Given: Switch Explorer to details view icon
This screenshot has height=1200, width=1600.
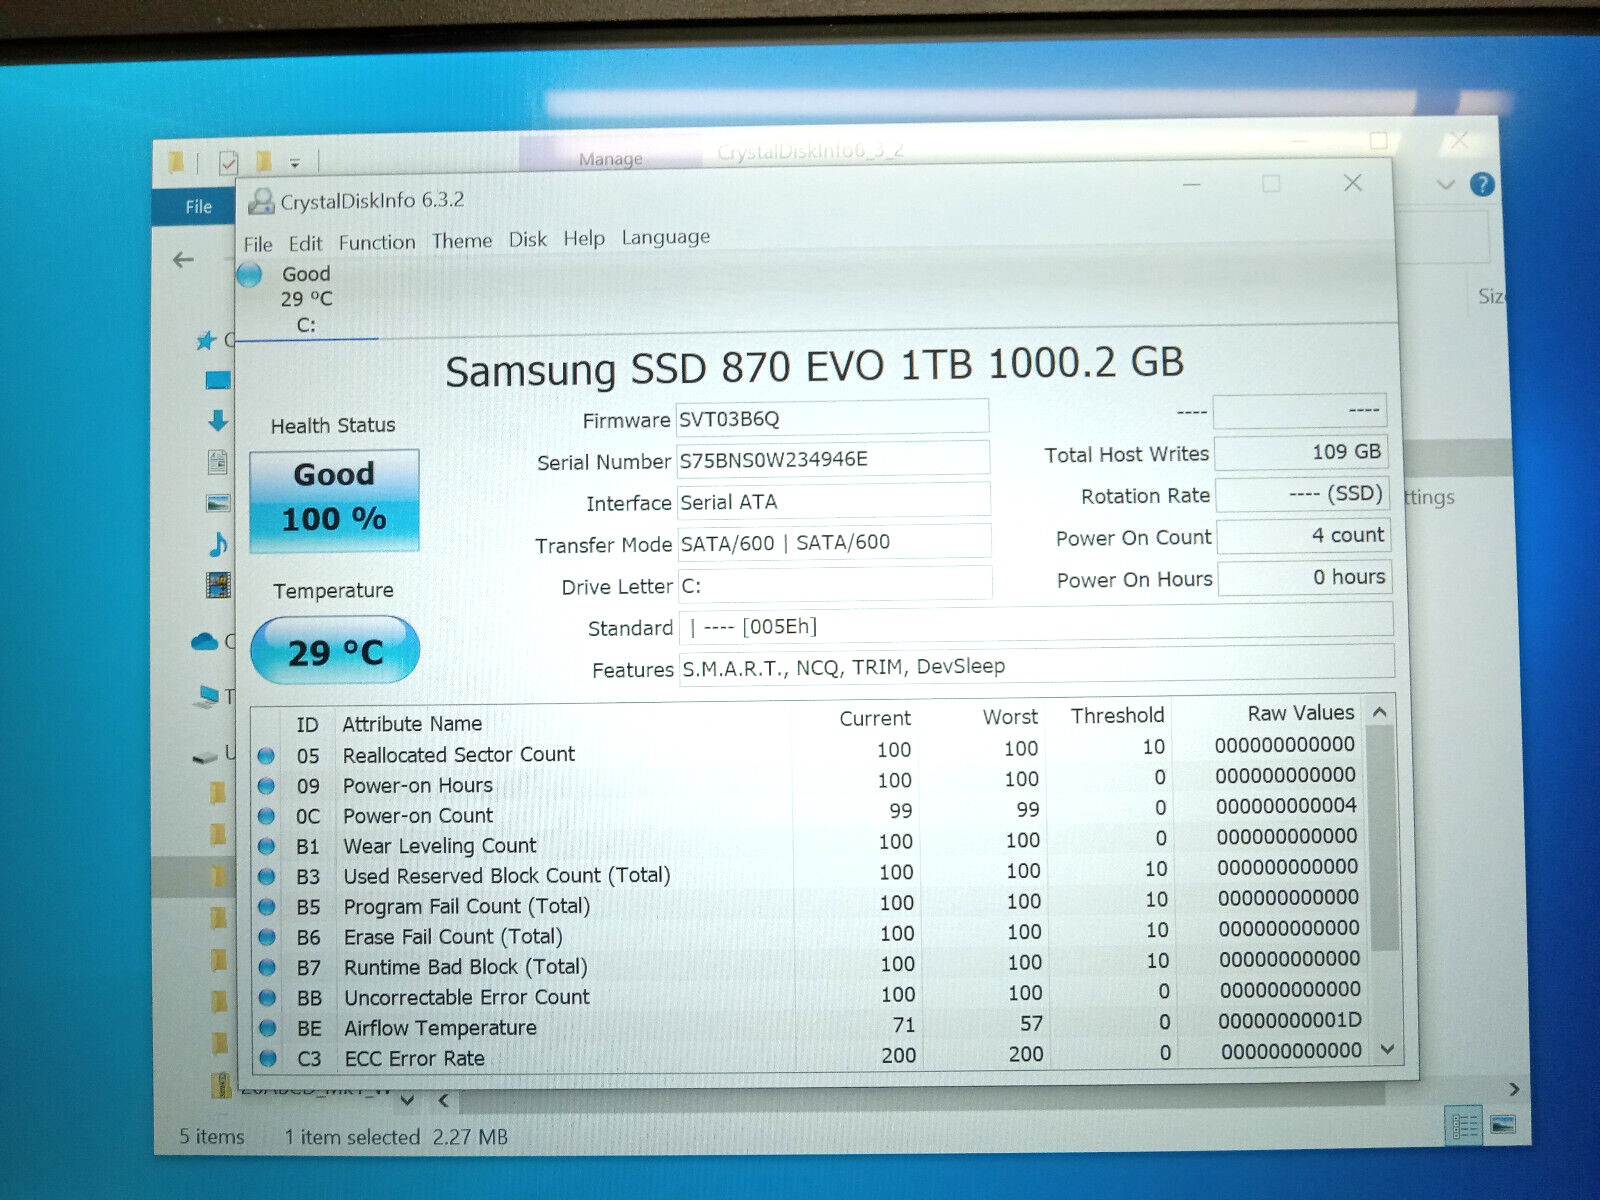Looking at the screenshot, I should point(1464,1126).
